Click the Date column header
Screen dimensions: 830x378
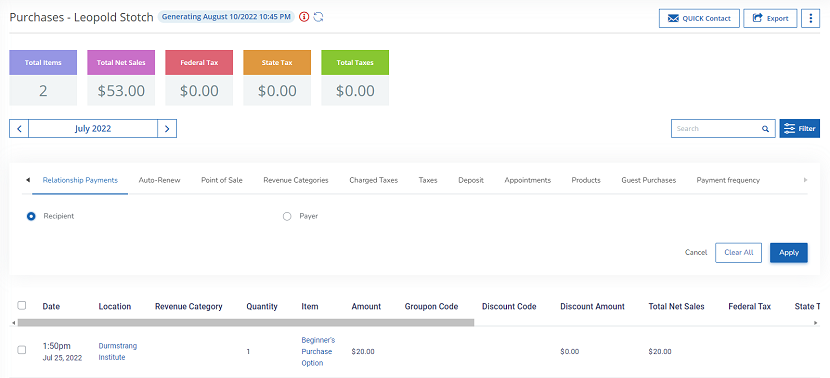[x=51, y=307]
